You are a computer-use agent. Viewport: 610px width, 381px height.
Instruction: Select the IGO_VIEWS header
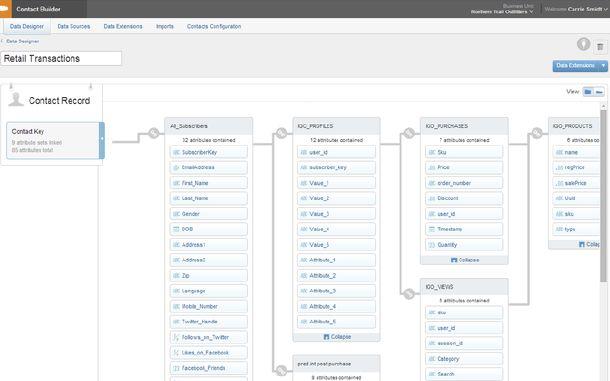[x=464, y=287]
